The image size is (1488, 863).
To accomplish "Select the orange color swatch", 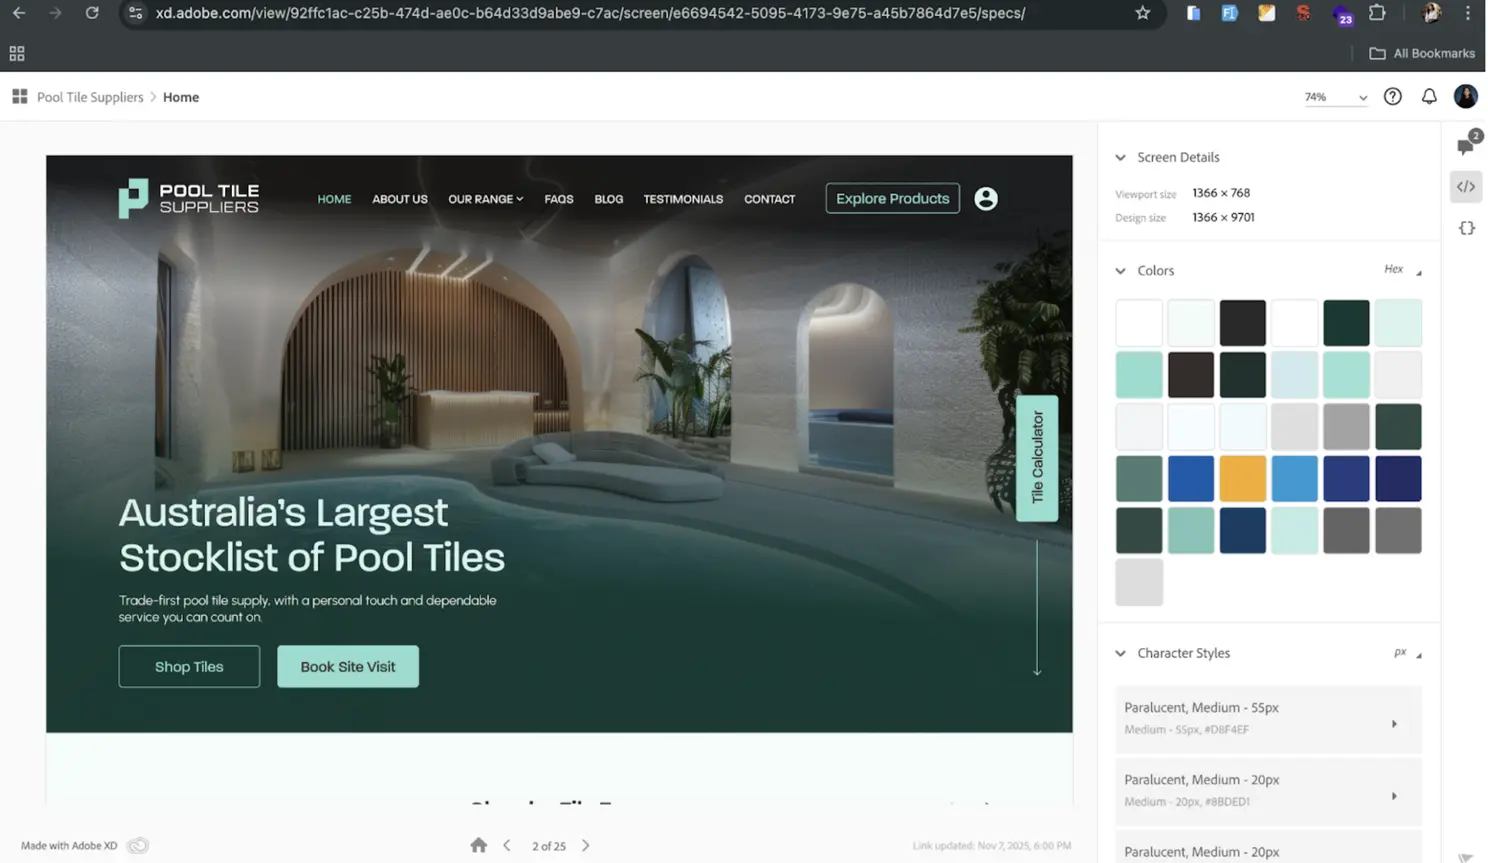I will tap(1242, 479).
